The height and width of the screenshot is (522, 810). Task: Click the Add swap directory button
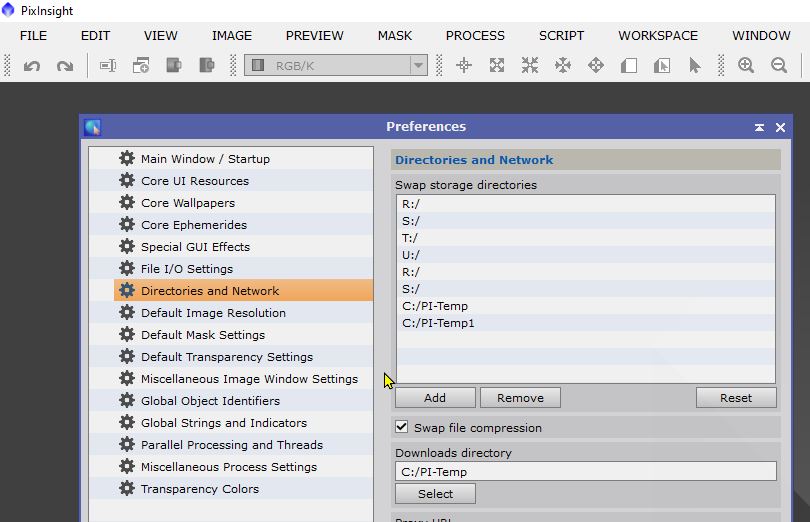click(435, 398)
